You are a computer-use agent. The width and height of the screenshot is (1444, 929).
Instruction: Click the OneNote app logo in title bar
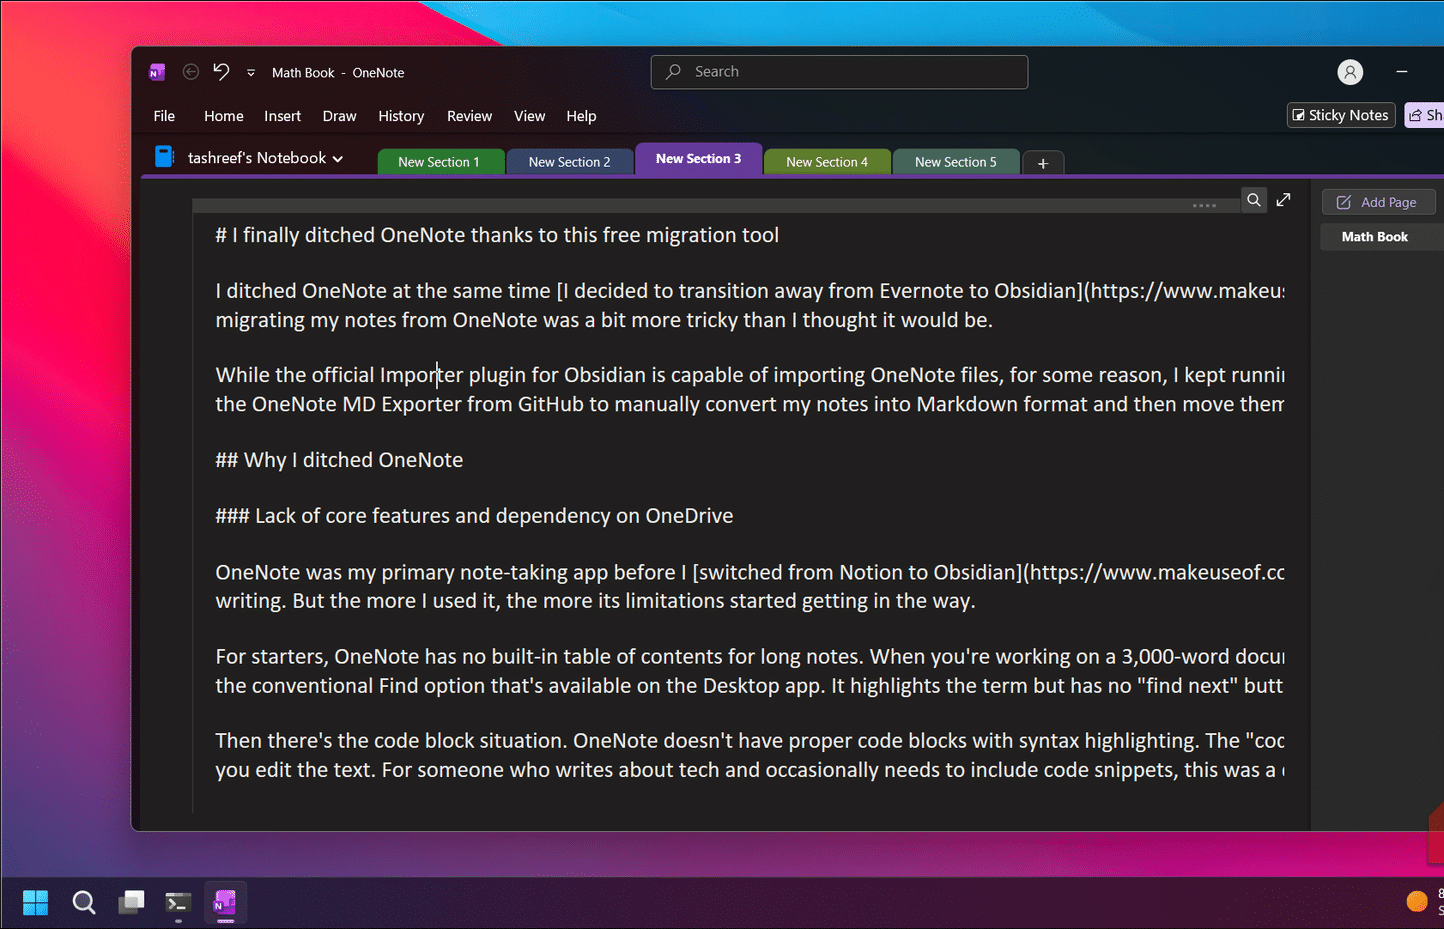pos(157,72)
